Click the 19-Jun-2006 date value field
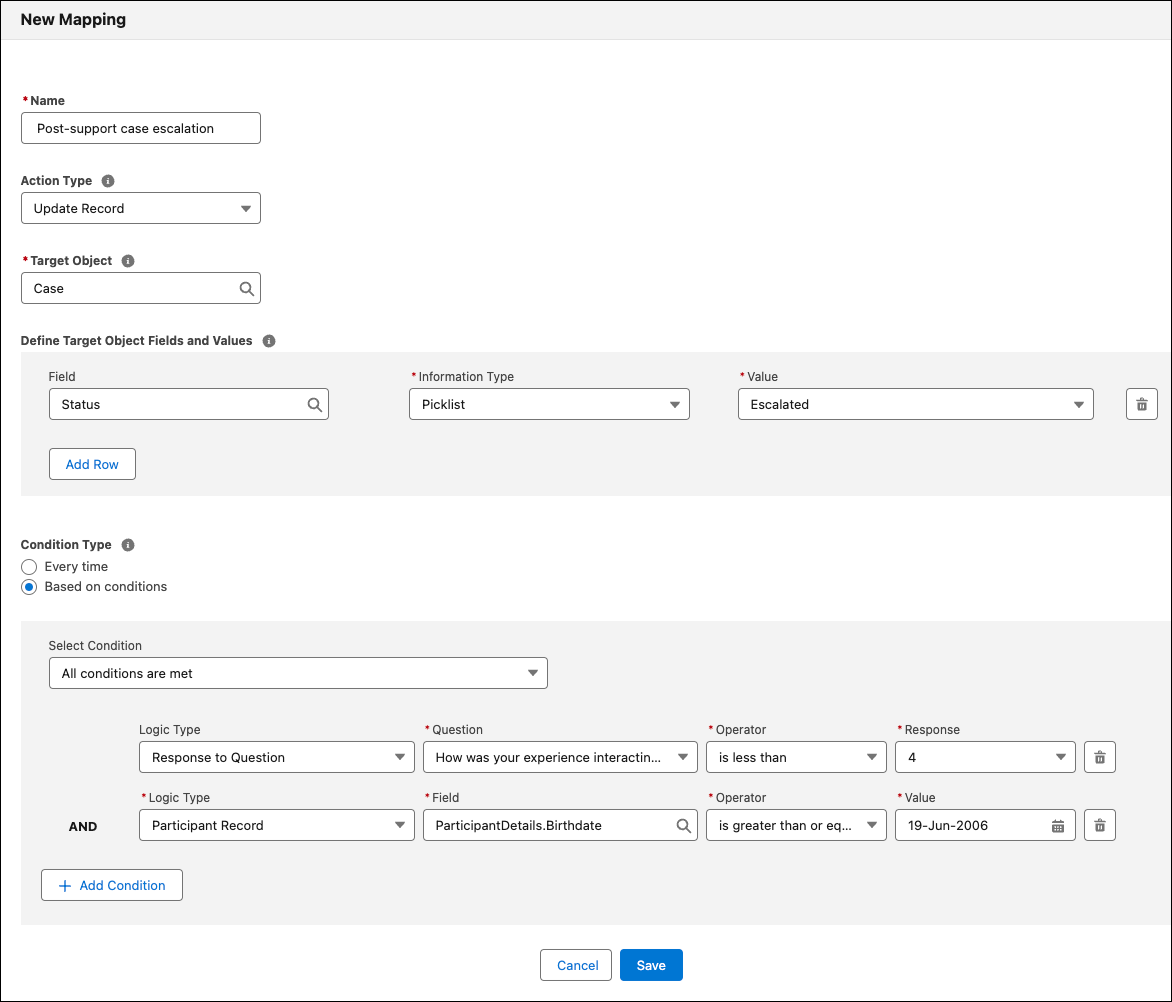 [985, 825]
